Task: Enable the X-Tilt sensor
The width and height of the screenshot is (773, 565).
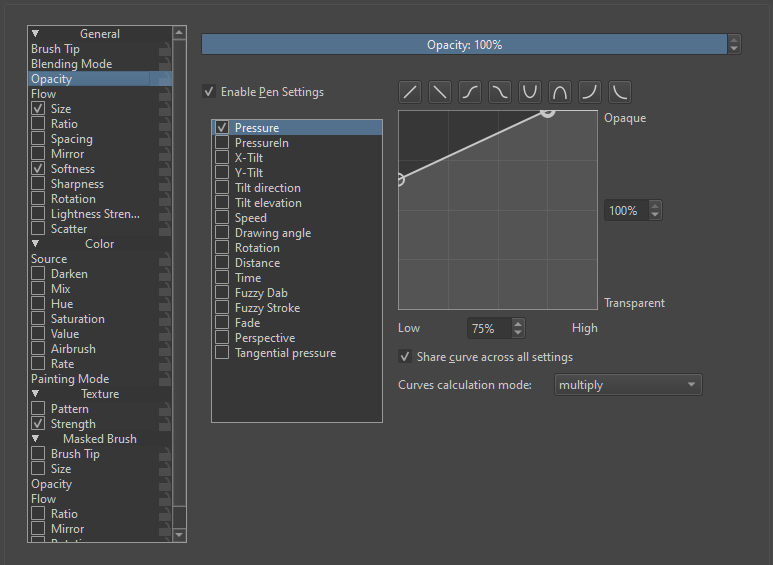Action: [222, 158]
